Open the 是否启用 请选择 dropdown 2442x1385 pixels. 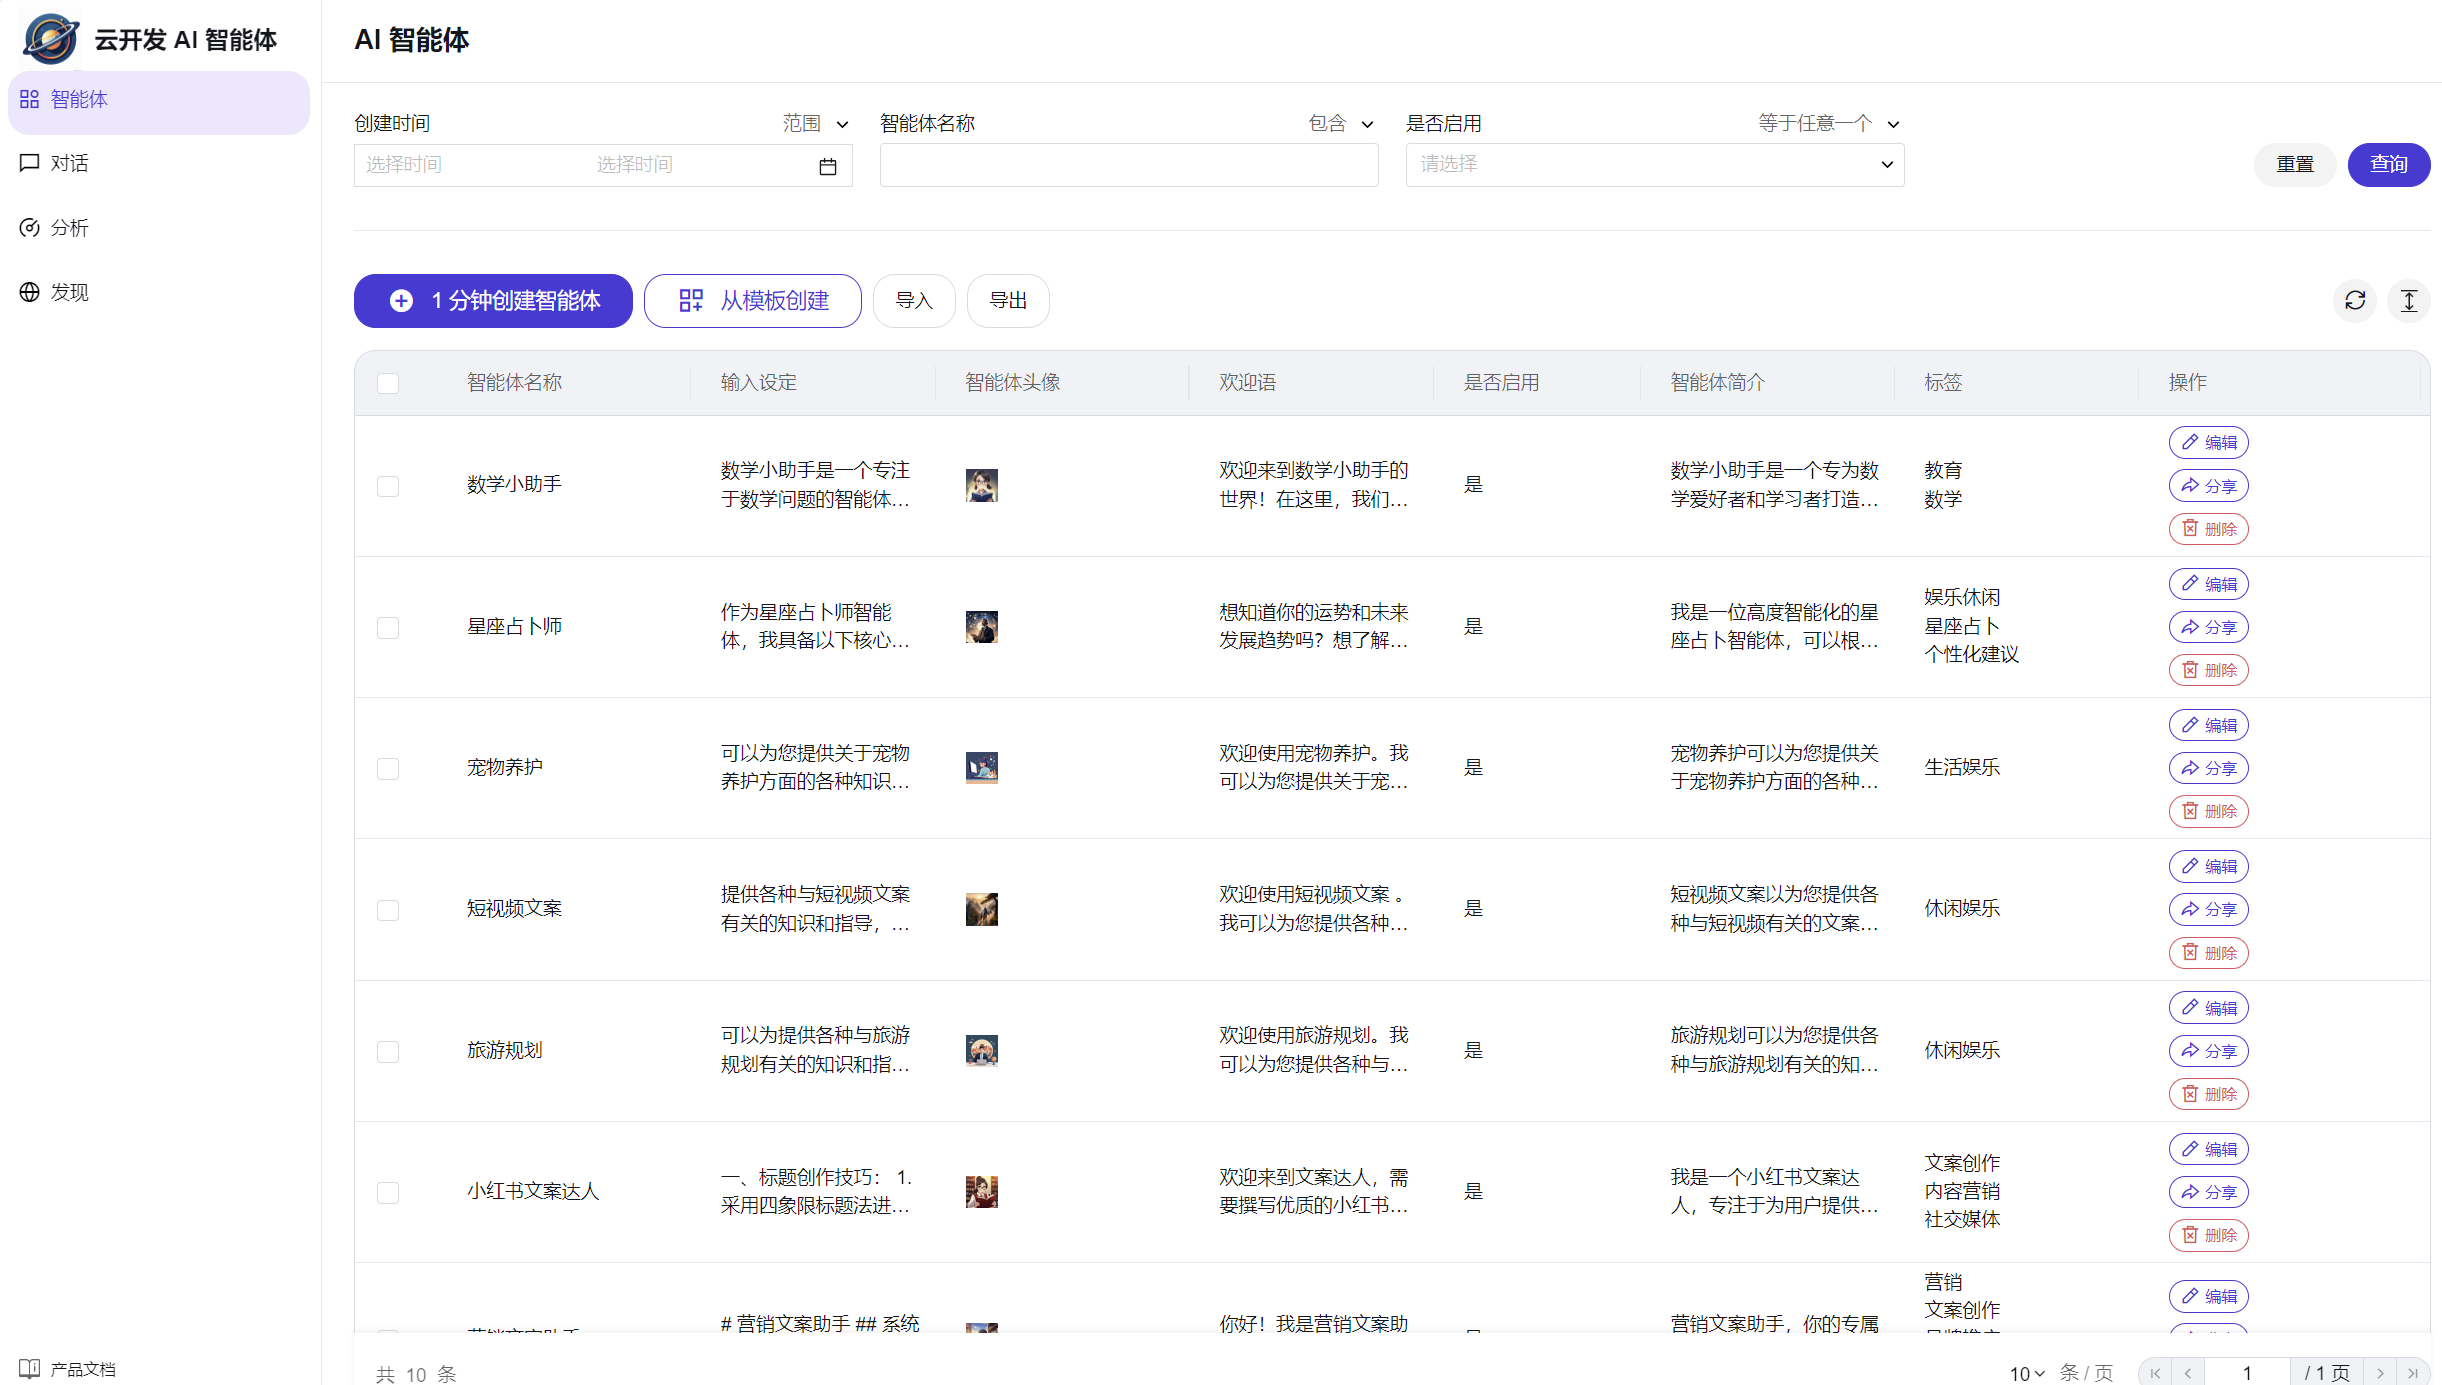click(1654, 165)
